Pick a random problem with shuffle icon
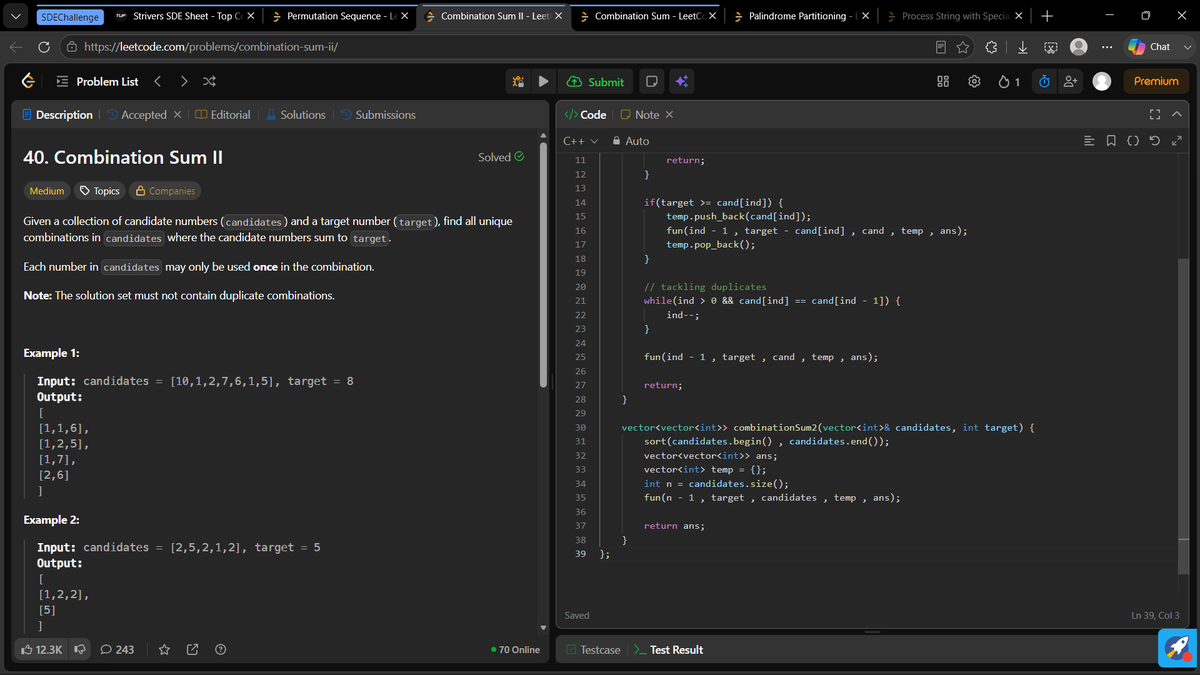This screenshot has width=1200, height=675. (x=209, y=82)
